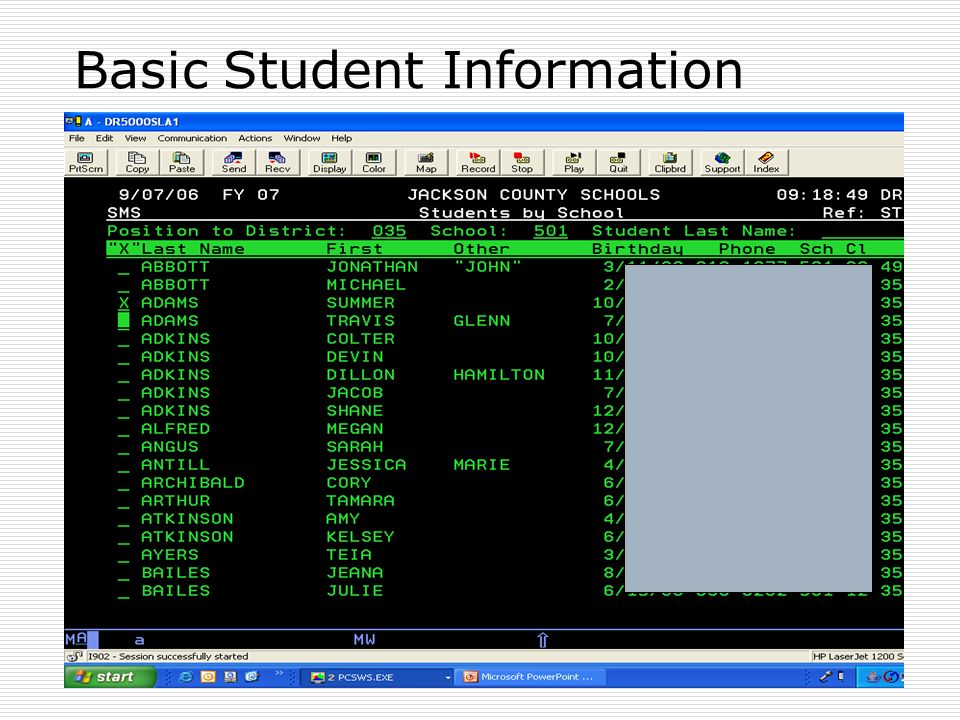
Task: Open the Actions menu
Action: pyautogui.click(x=255, y=138)
